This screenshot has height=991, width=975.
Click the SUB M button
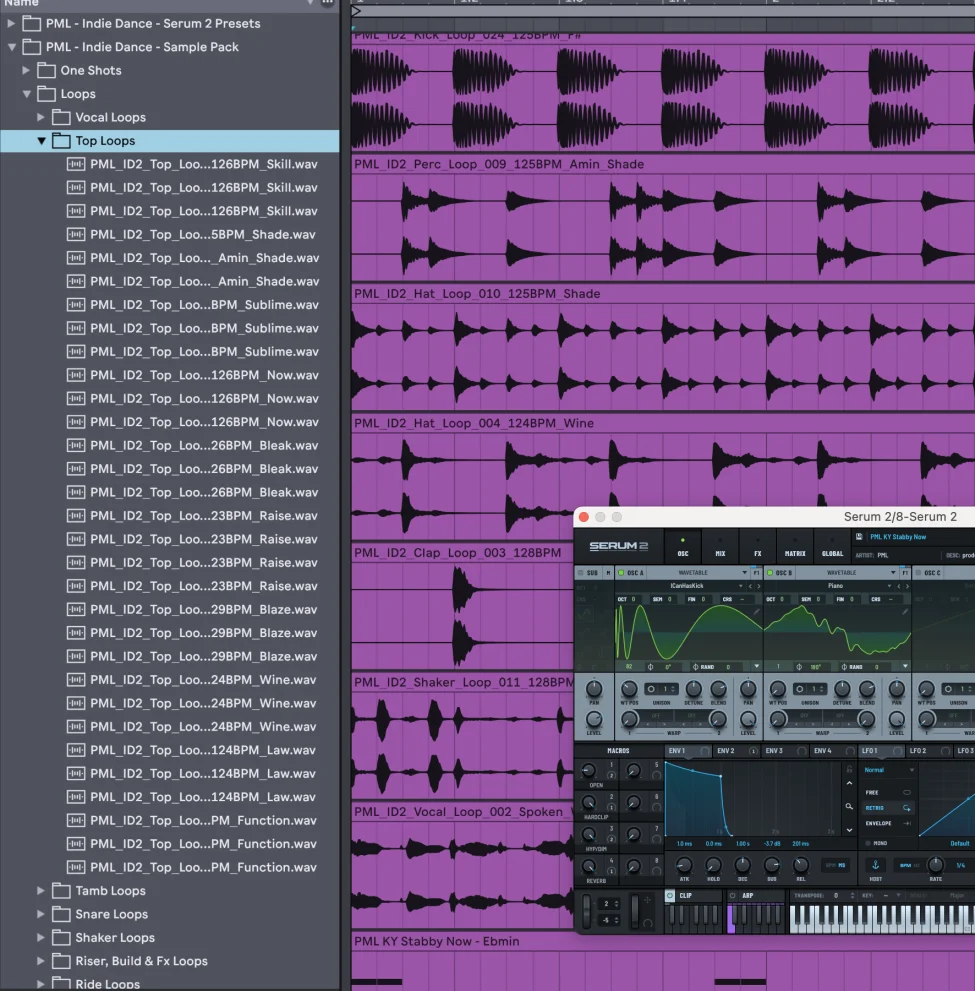click(x=608, y=573)
